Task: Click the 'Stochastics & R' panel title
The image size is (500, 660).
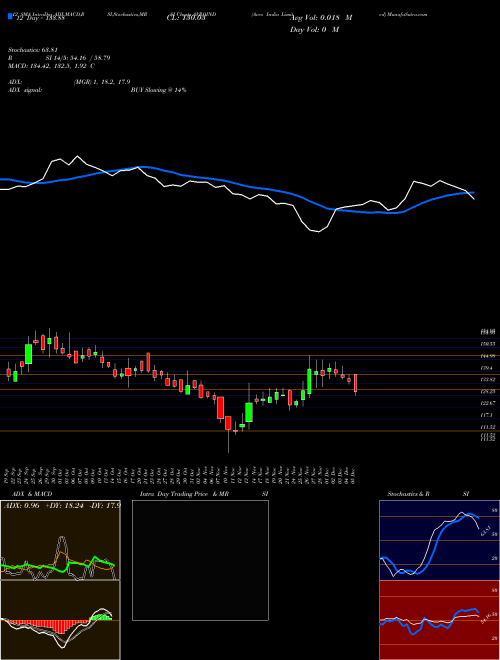Action: tap(409, 494)
